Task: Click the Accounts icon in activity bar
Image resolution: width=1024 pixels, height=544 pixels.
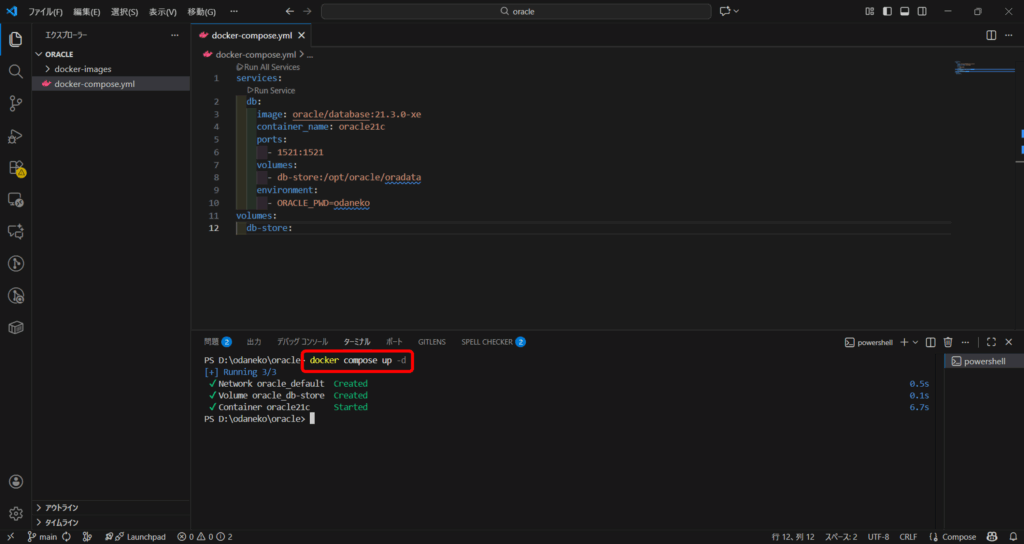Action: pos(16,481)
